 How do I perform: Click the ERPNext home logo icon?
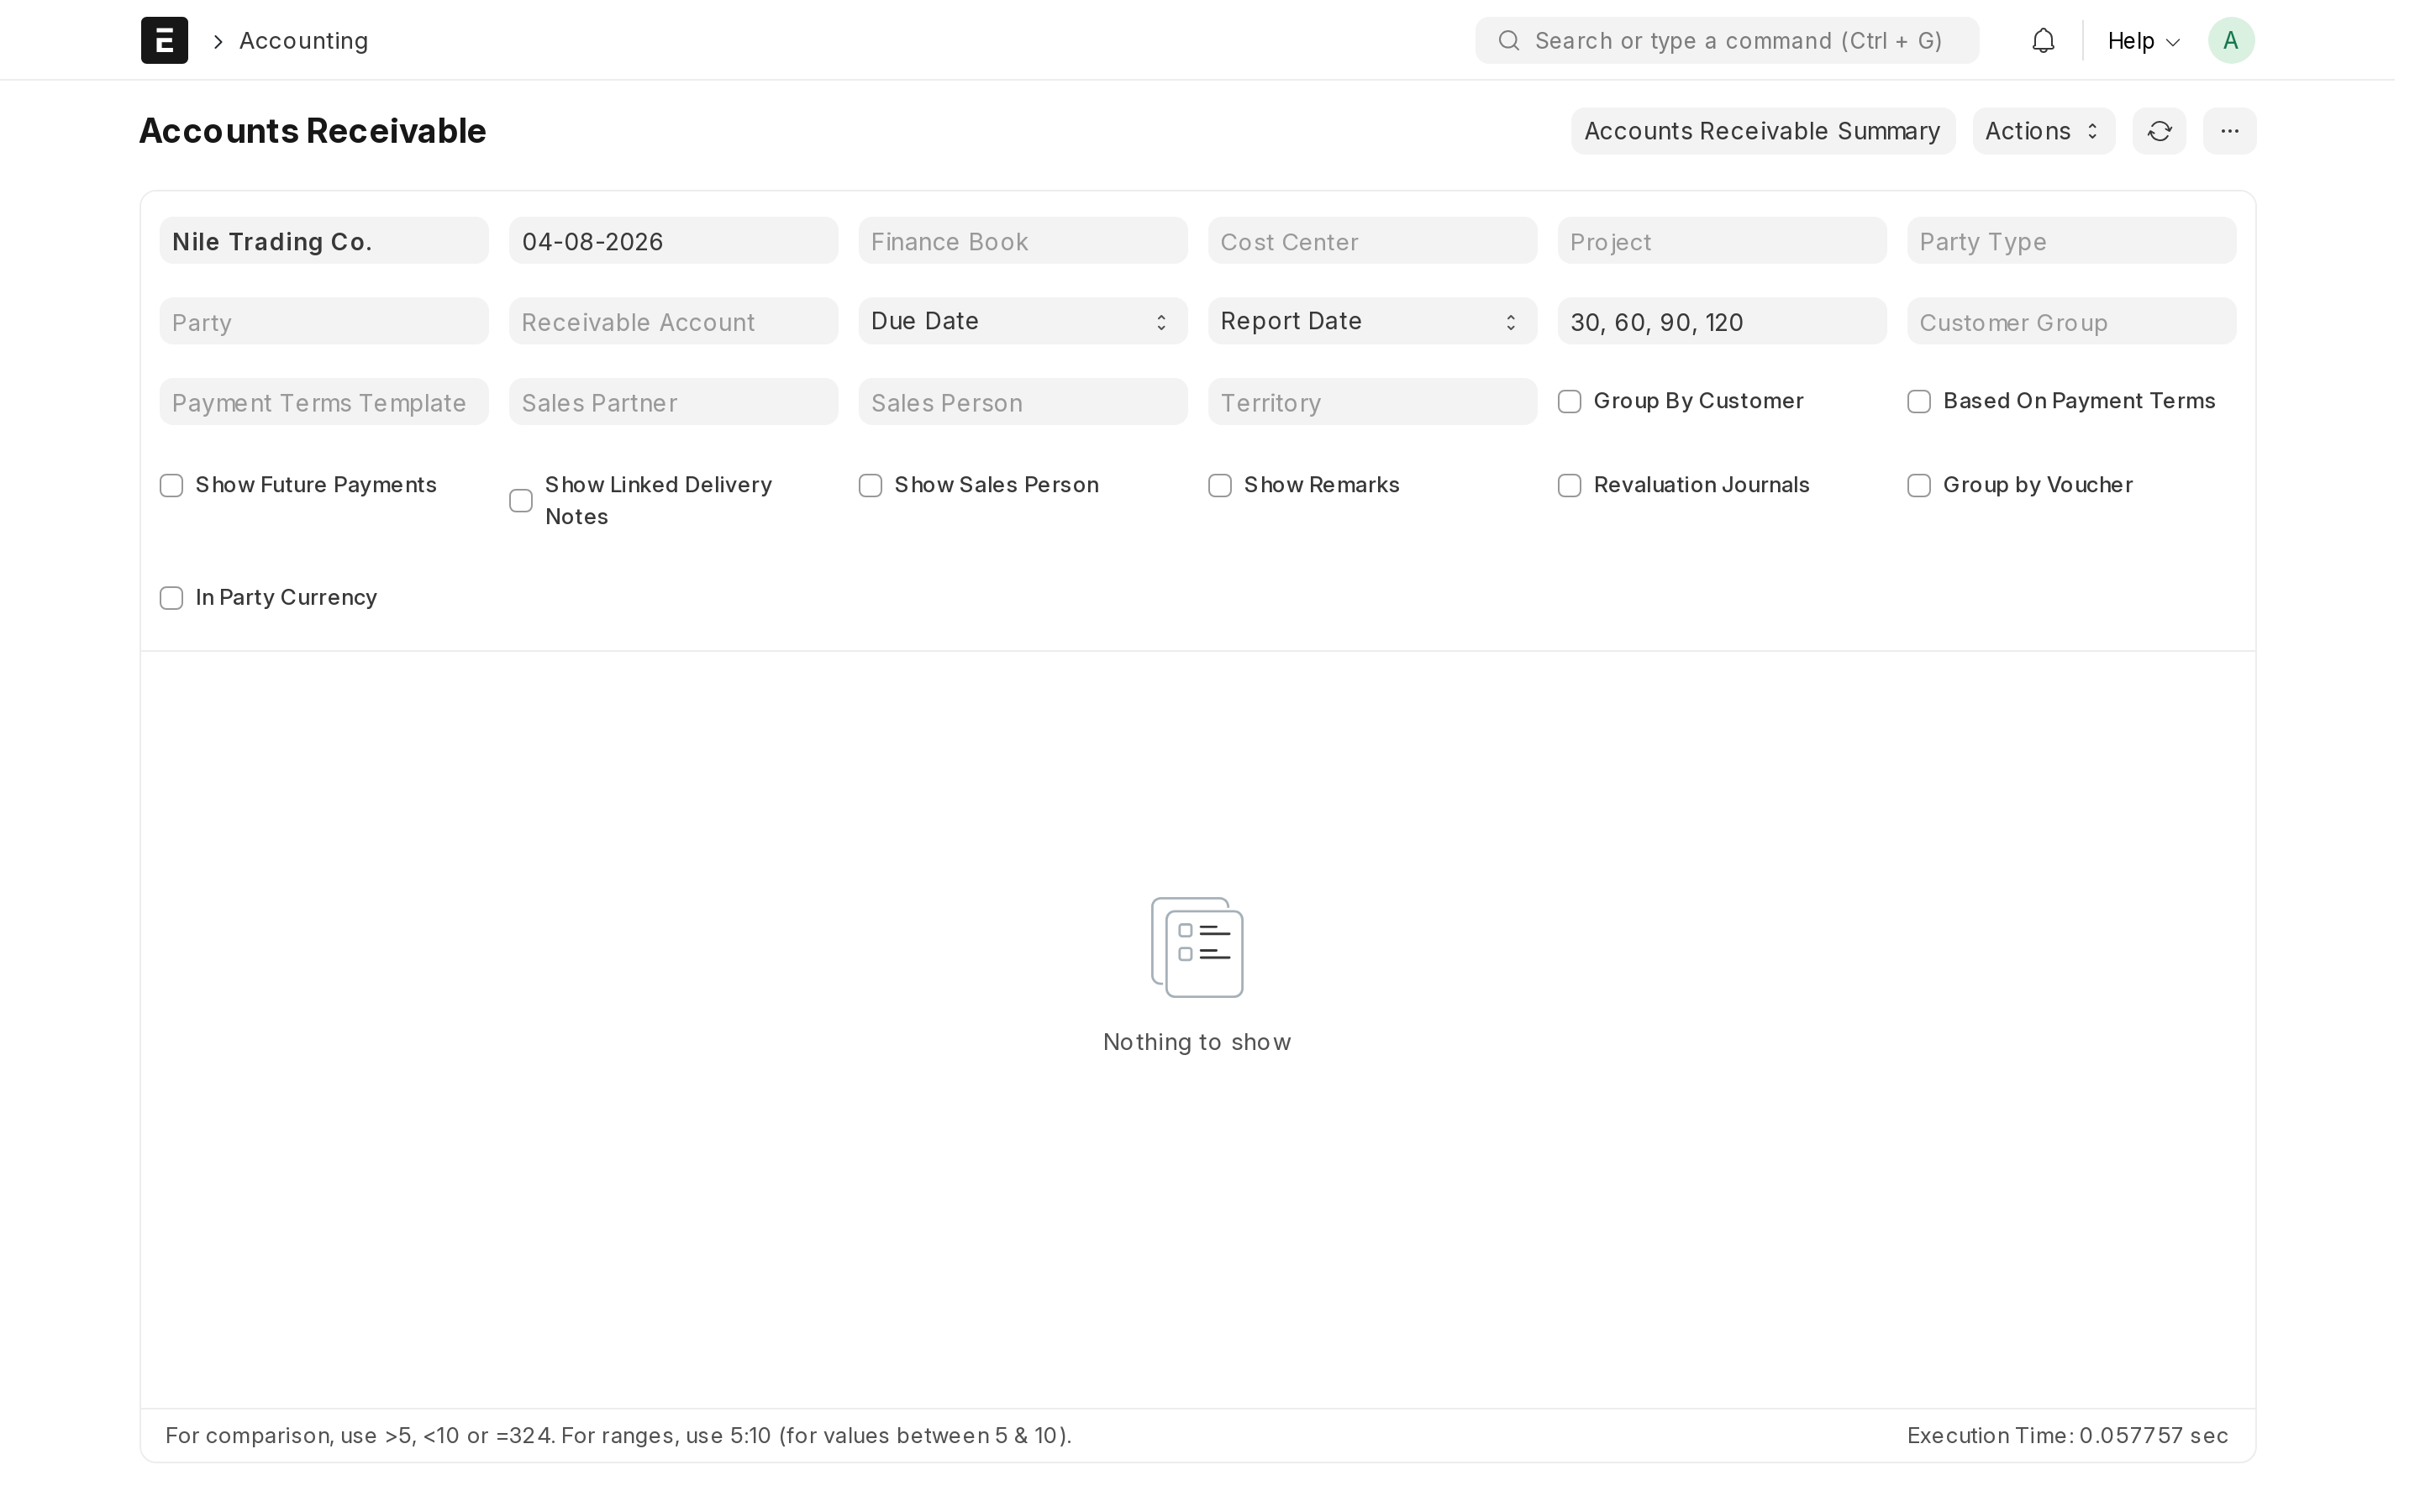click(164, 40)
